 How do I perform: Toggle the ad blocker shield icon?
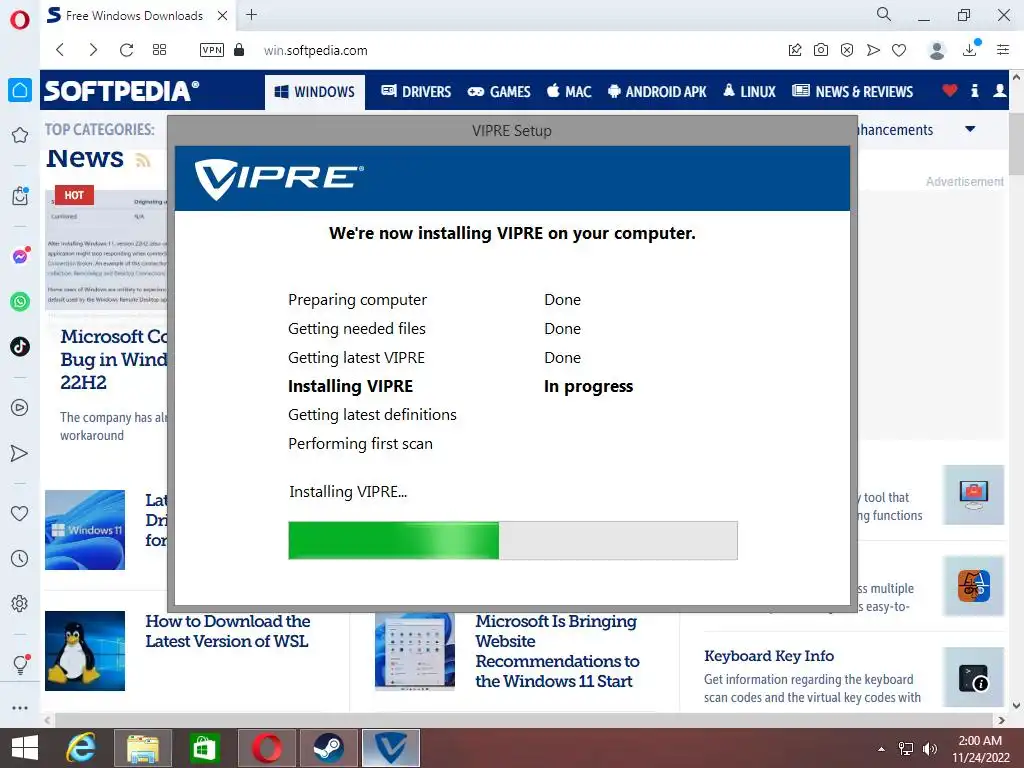point(847,50)
